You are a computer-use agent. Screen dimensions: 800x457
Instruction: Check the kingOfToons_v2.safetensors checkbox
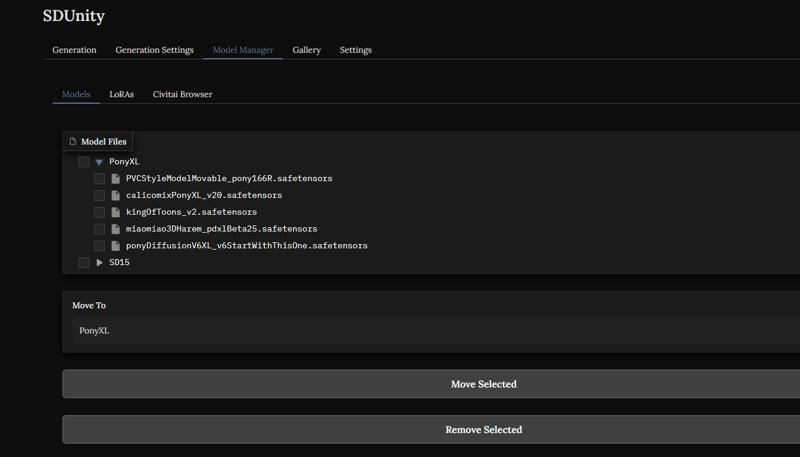99,212
